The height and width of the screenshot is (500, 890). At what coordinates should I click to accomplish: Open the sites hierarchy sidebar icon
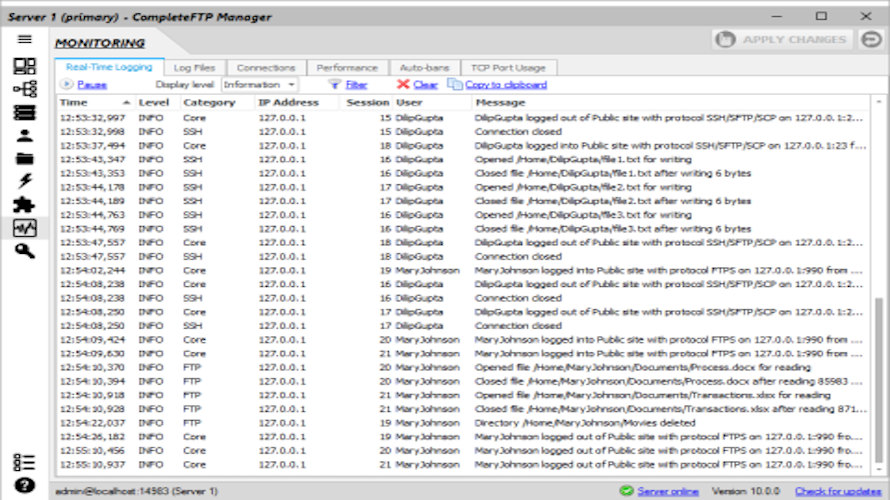[24, 90]
